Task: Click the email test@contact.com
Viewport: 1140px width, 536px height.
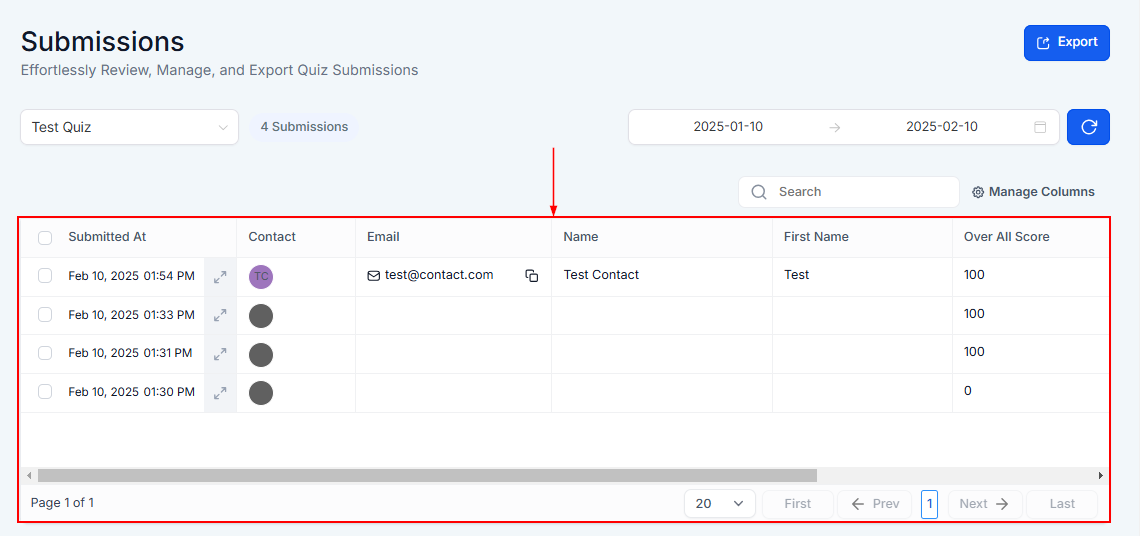Action: point(439,275)
